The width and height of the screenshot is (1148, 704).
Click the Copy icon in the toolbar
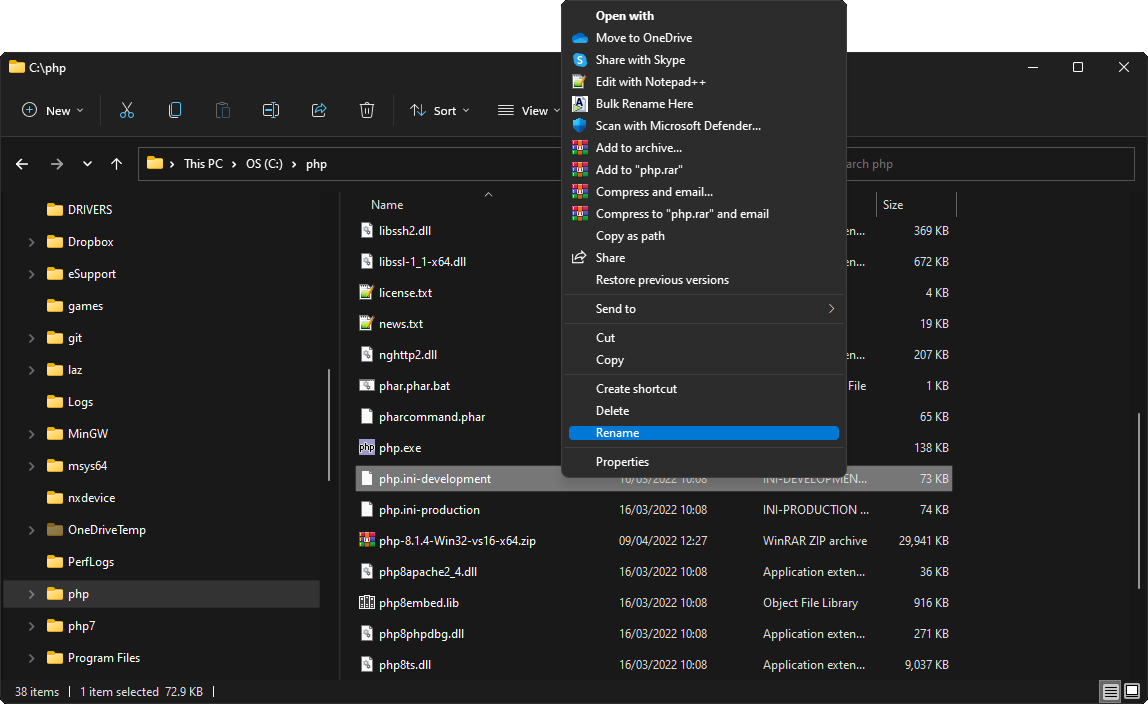tap(175, 111)
